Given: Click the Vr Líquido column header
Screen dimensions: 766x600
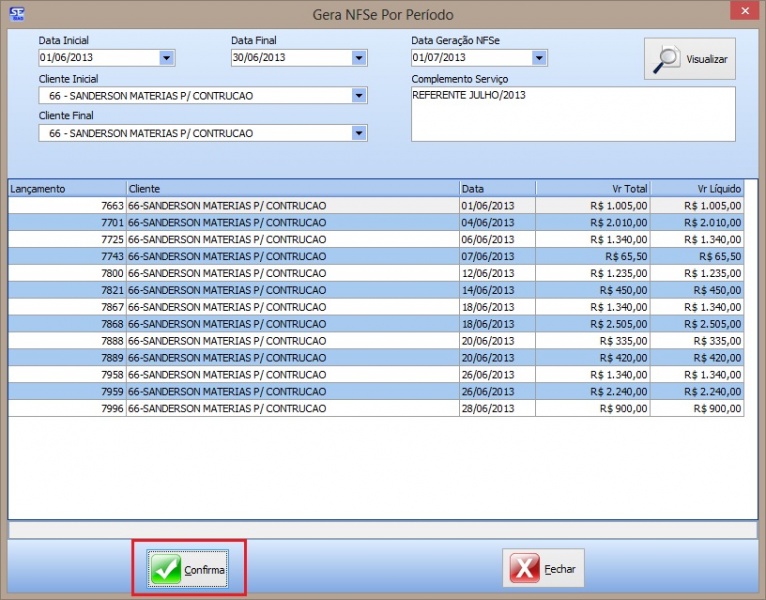Looking at the screenshot, I should [697, 188].
